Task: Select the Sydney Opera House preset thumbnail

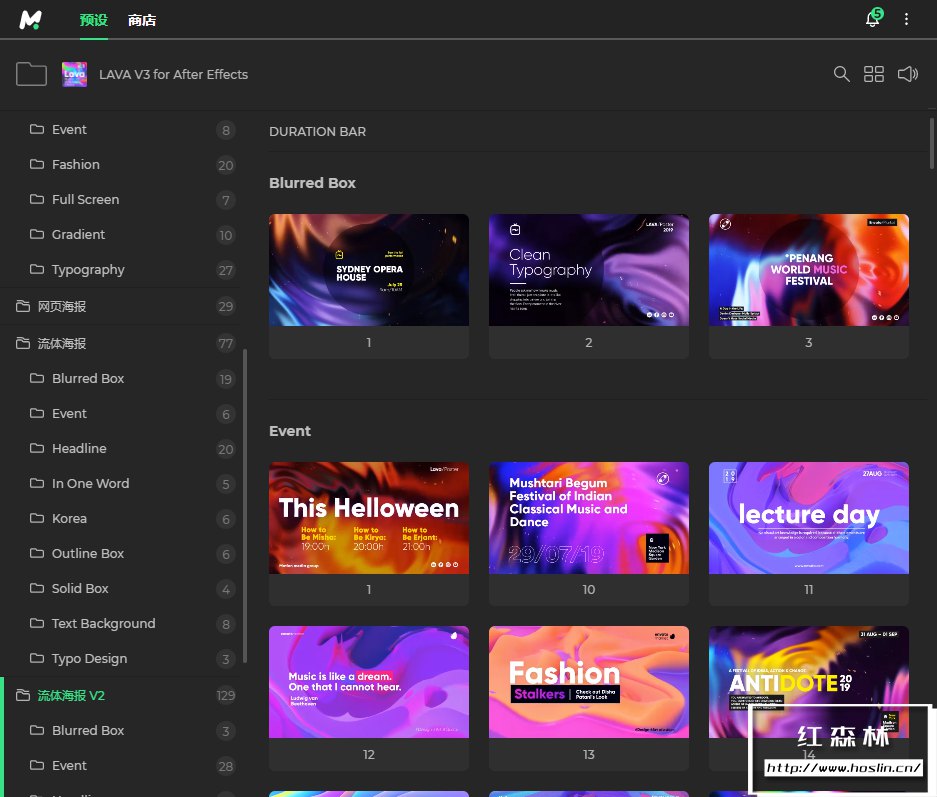Action: click(368, 270)
